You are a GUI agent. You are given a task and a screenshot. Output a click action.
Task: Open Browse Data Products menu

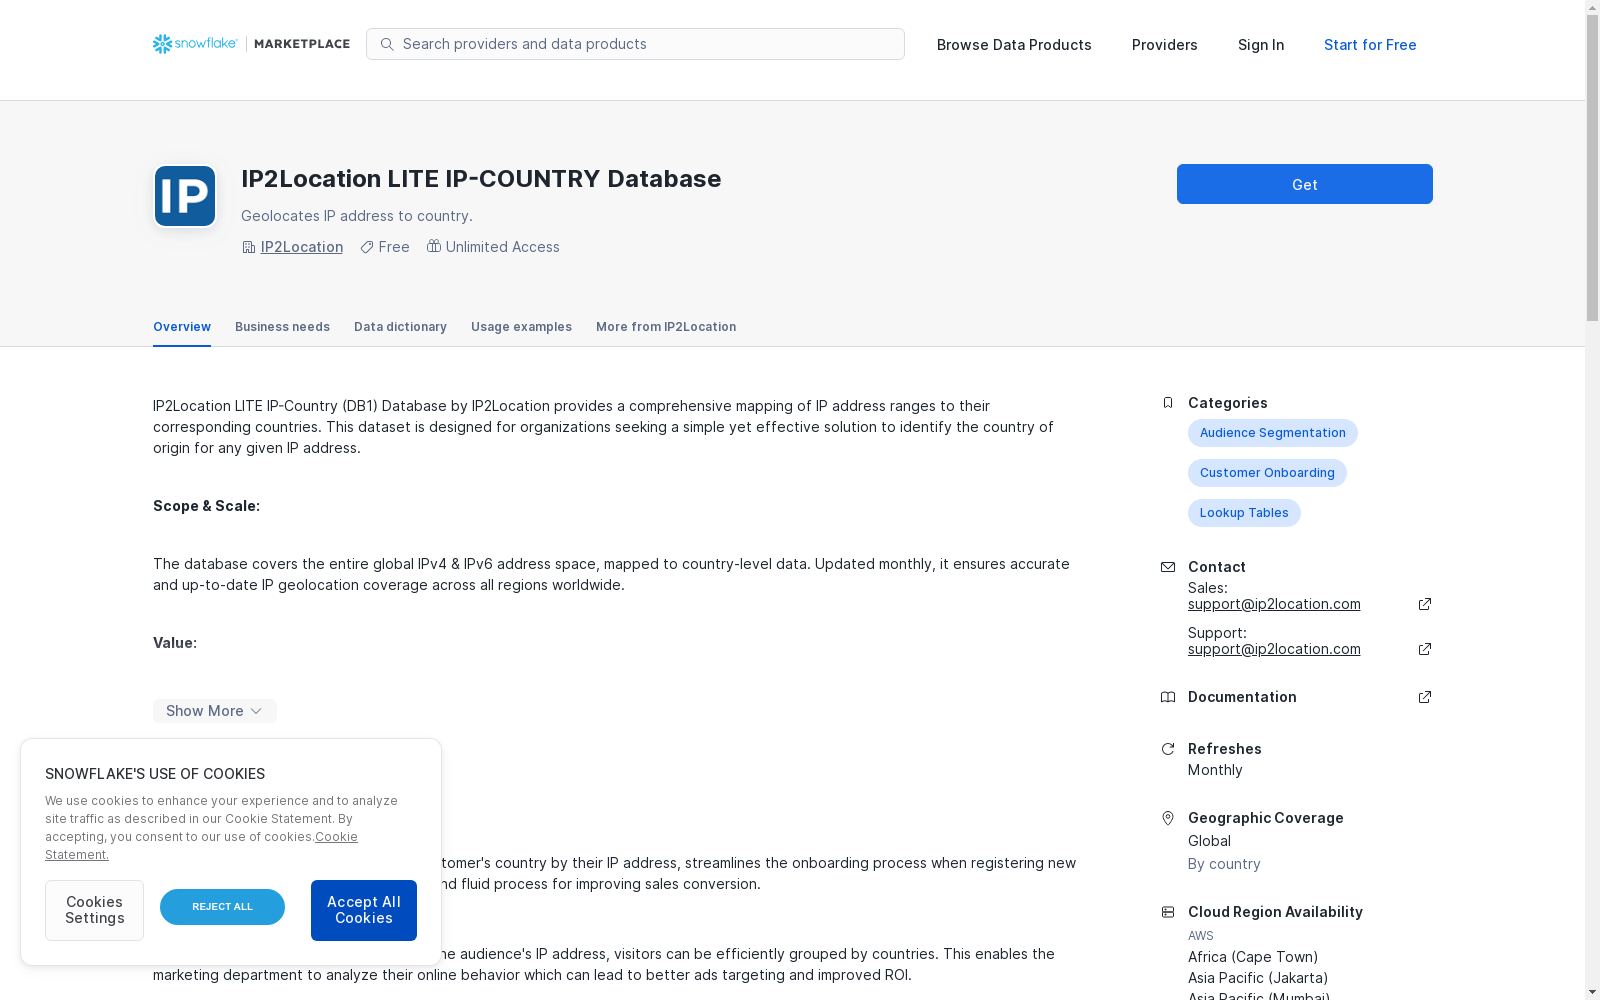pos(1014,45)
